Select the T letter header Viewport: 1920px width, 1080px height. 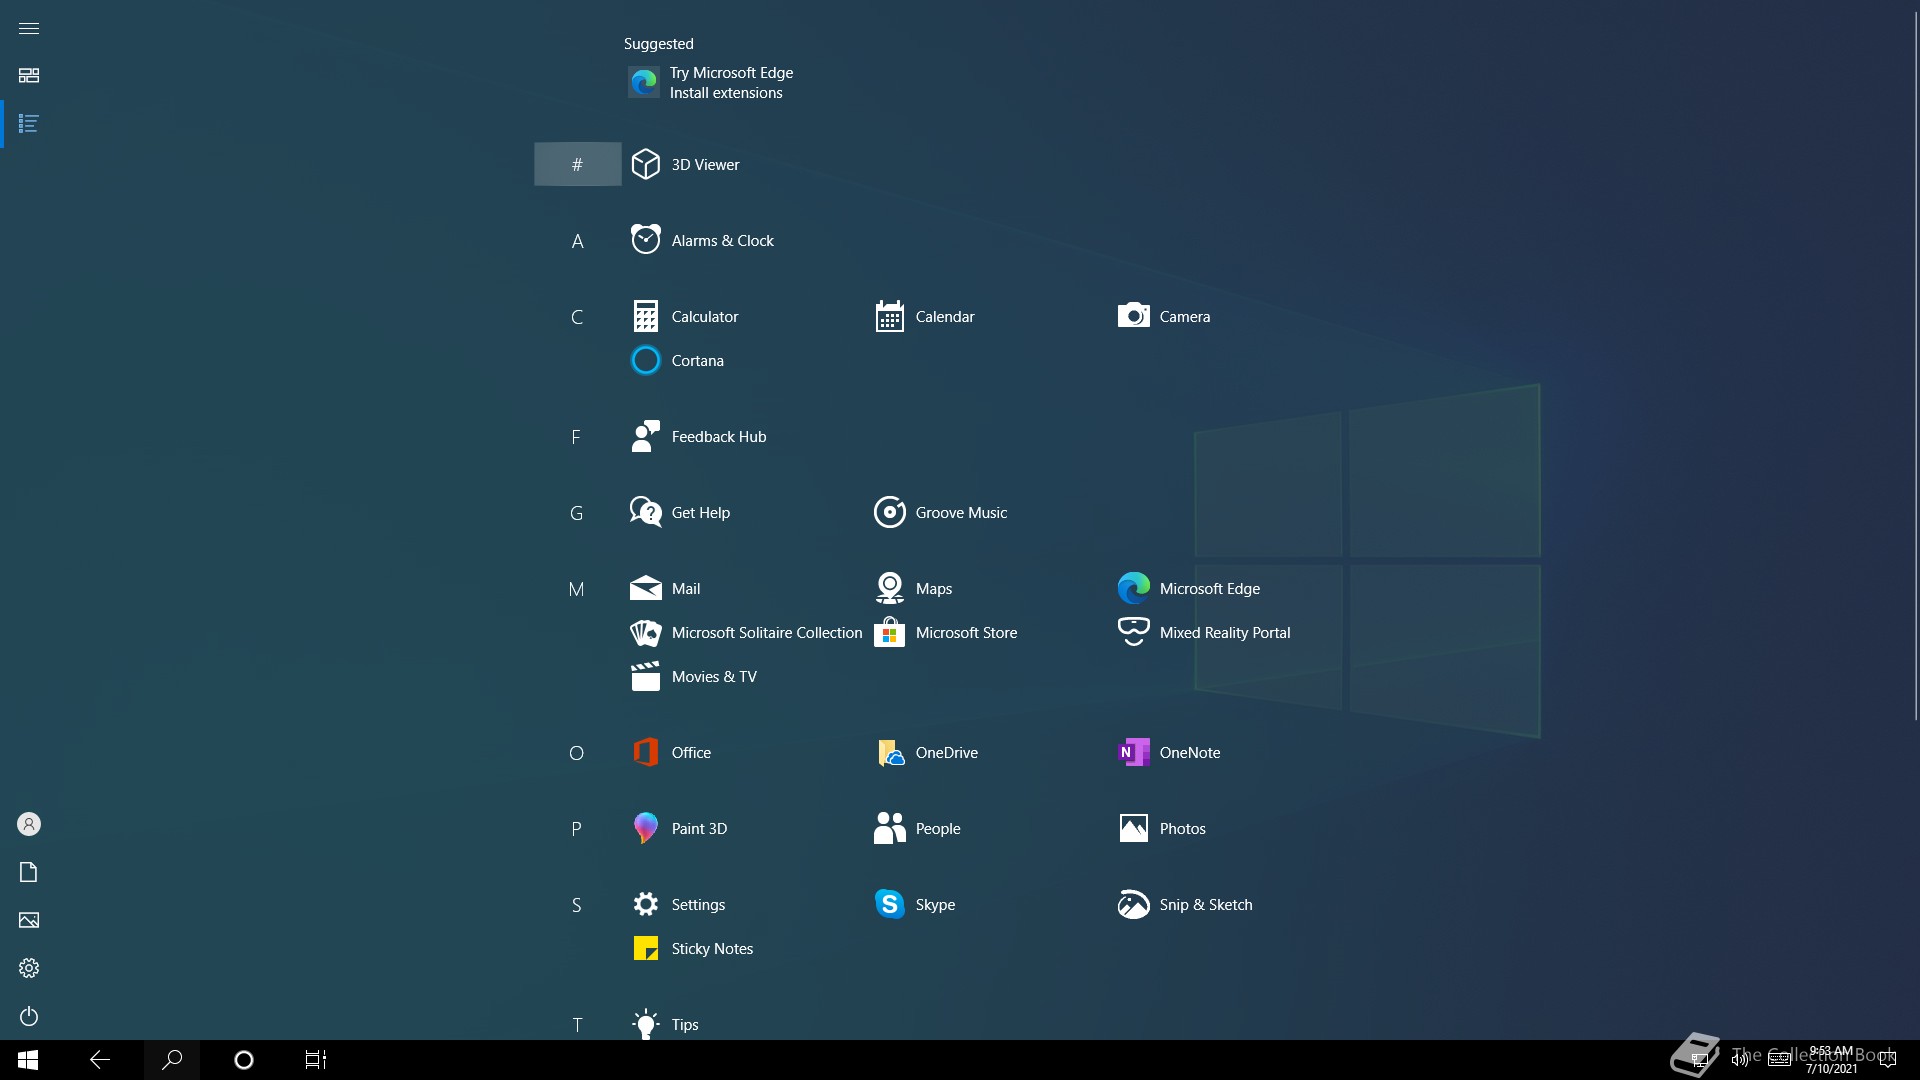577,1024
